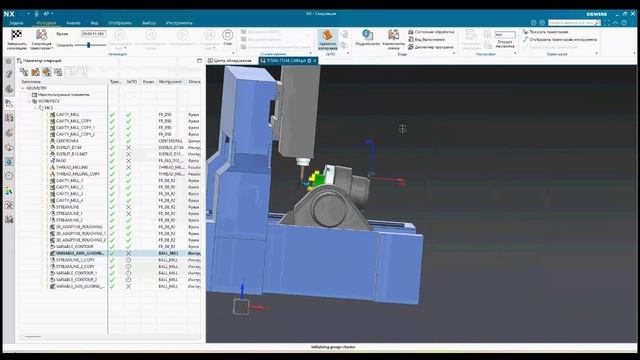The height and width of the screenshot is (360, 640).
Task: Open the clock History sidebar icon
Action: 9,176
